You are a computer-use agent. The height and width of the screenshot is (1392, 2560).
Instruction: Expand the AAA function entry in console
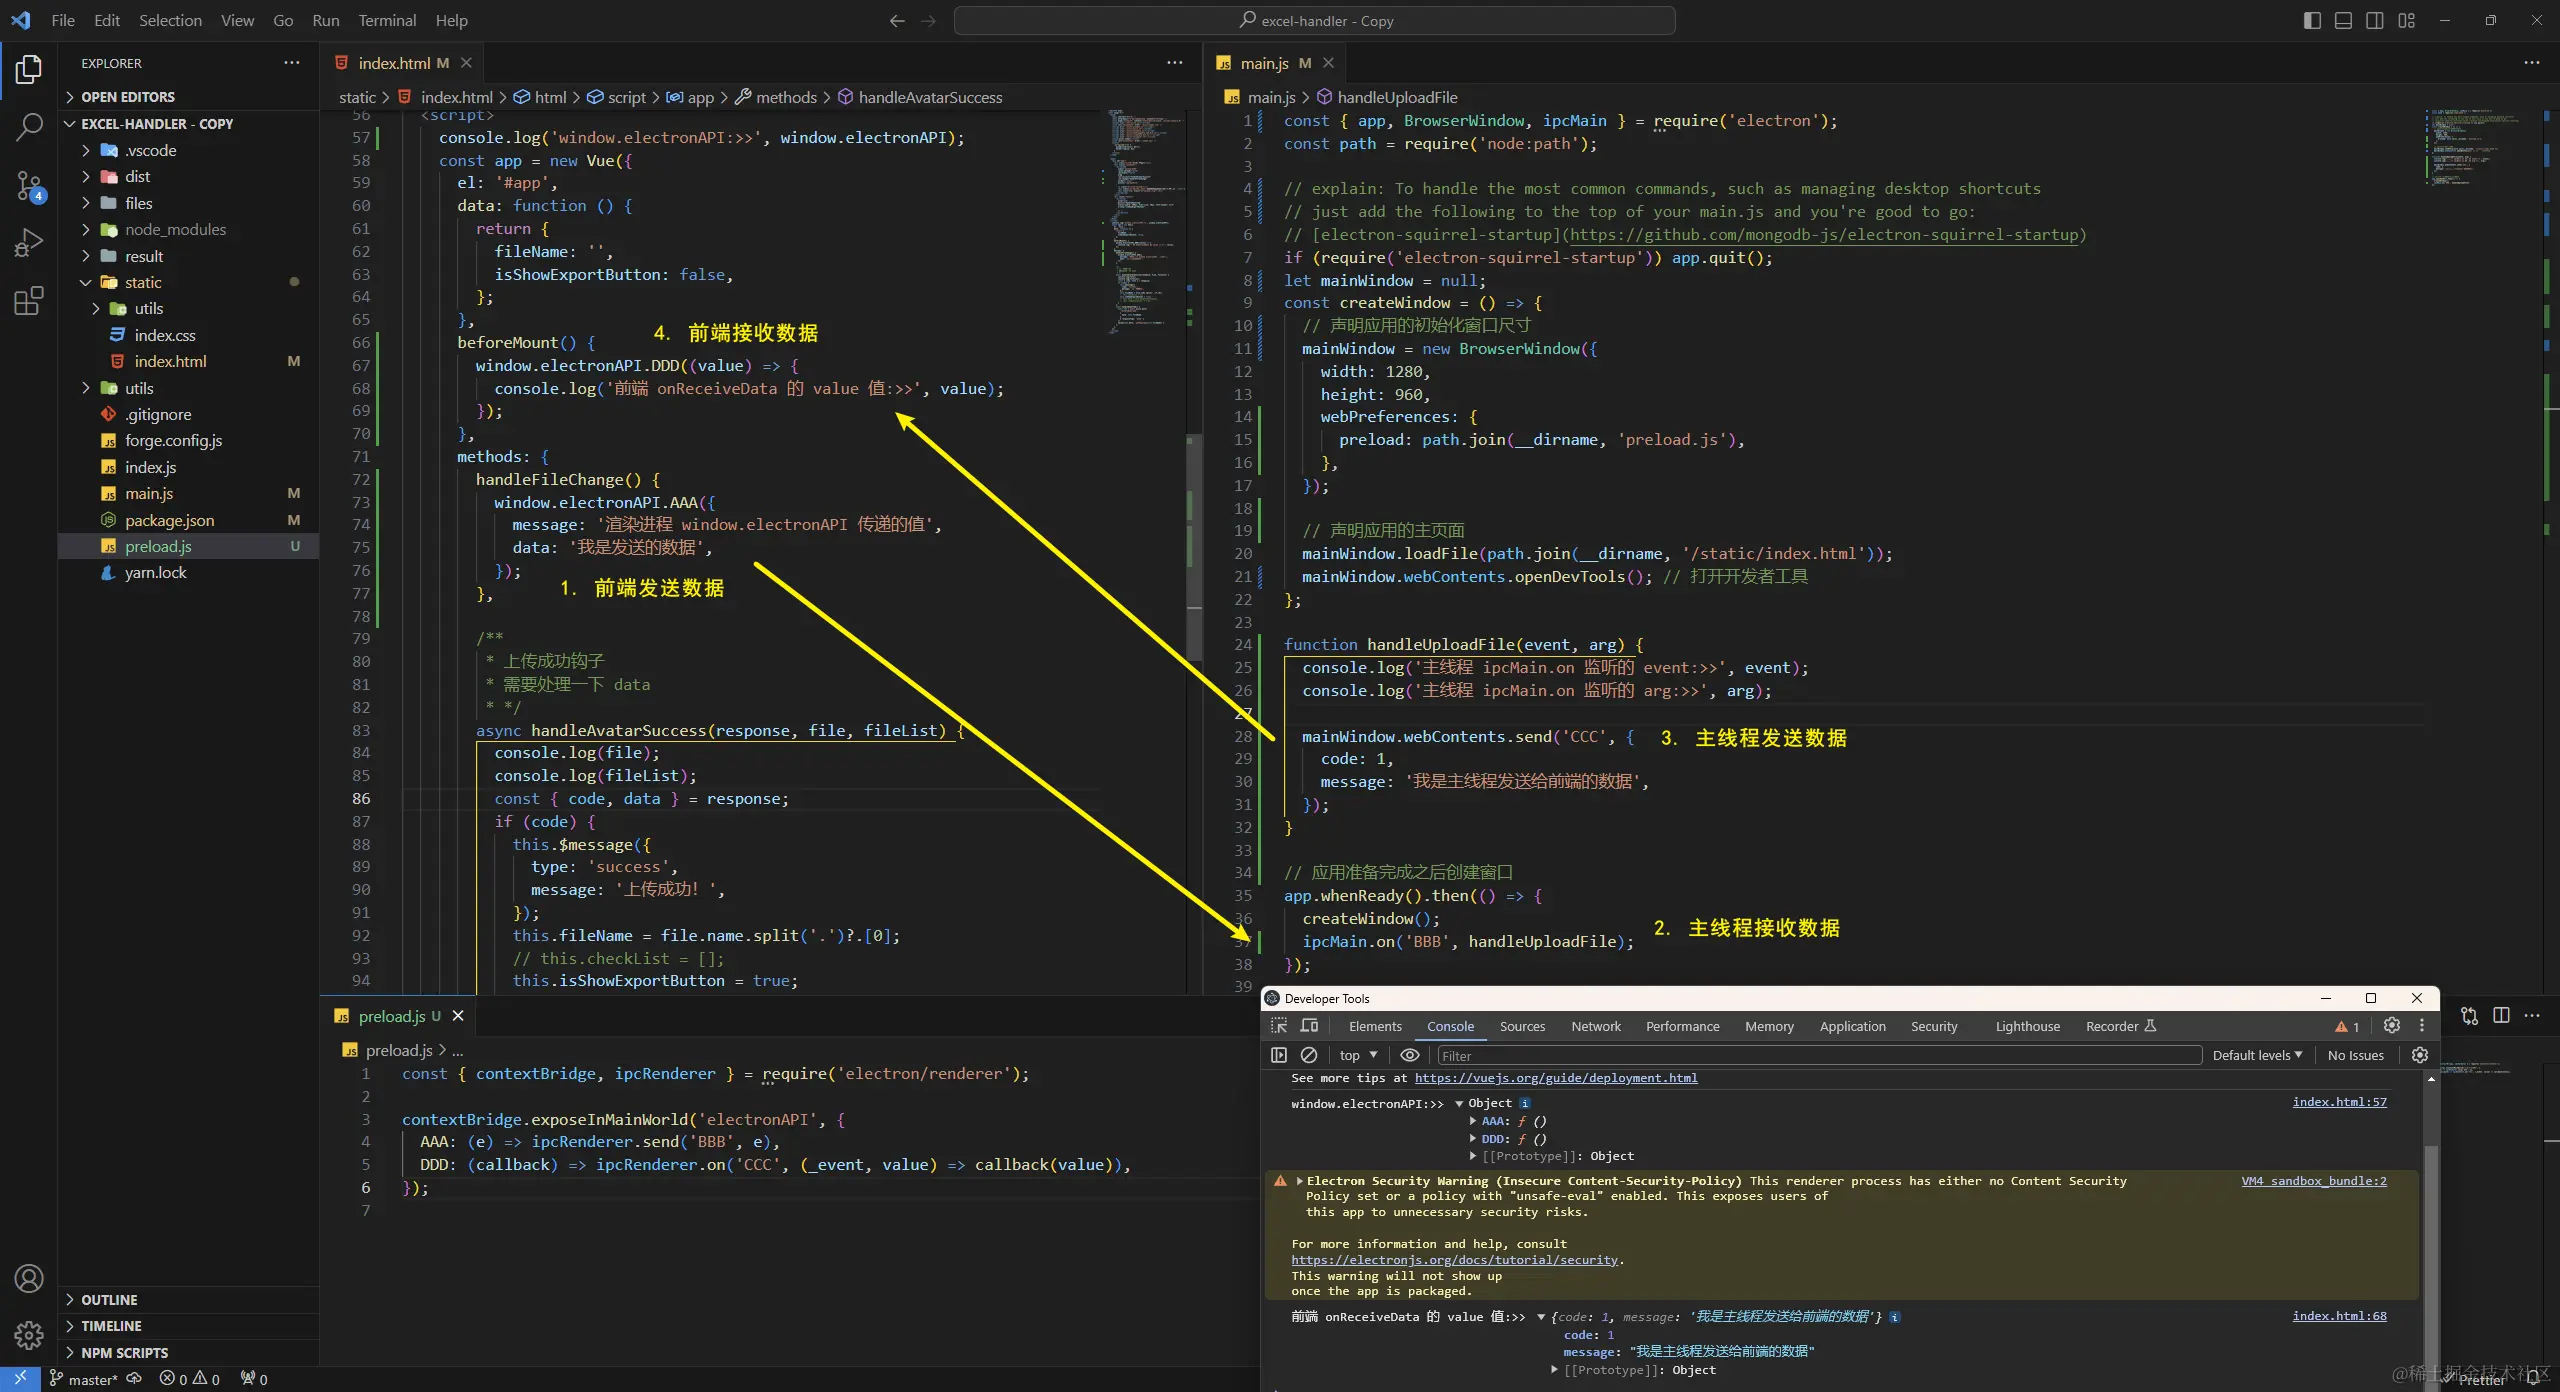(x=1473, y=1121)
